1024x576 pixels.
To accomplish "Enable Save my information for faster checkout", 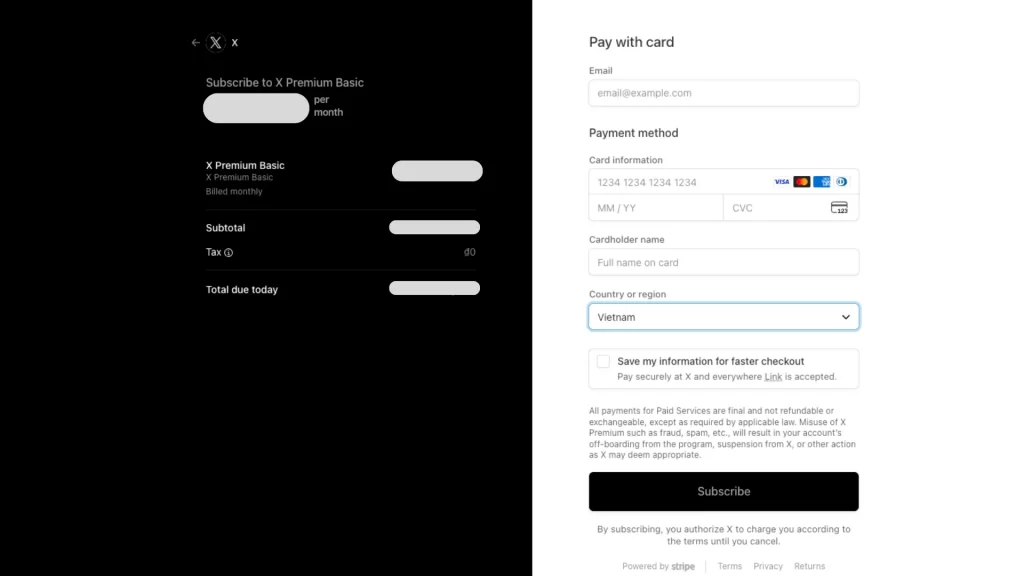I will [603, 361].
